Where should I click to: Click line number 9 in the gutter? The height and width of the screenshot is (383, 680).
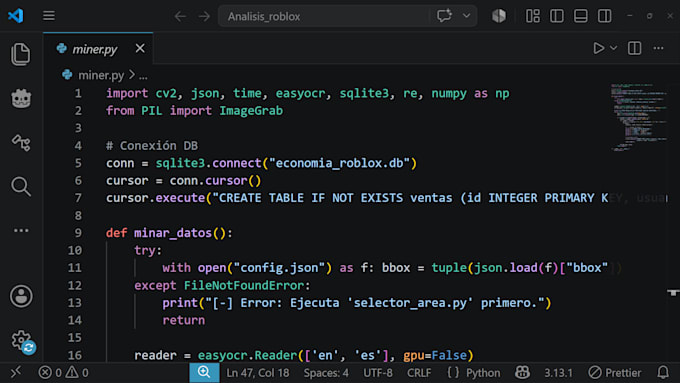tap(78, 233)
